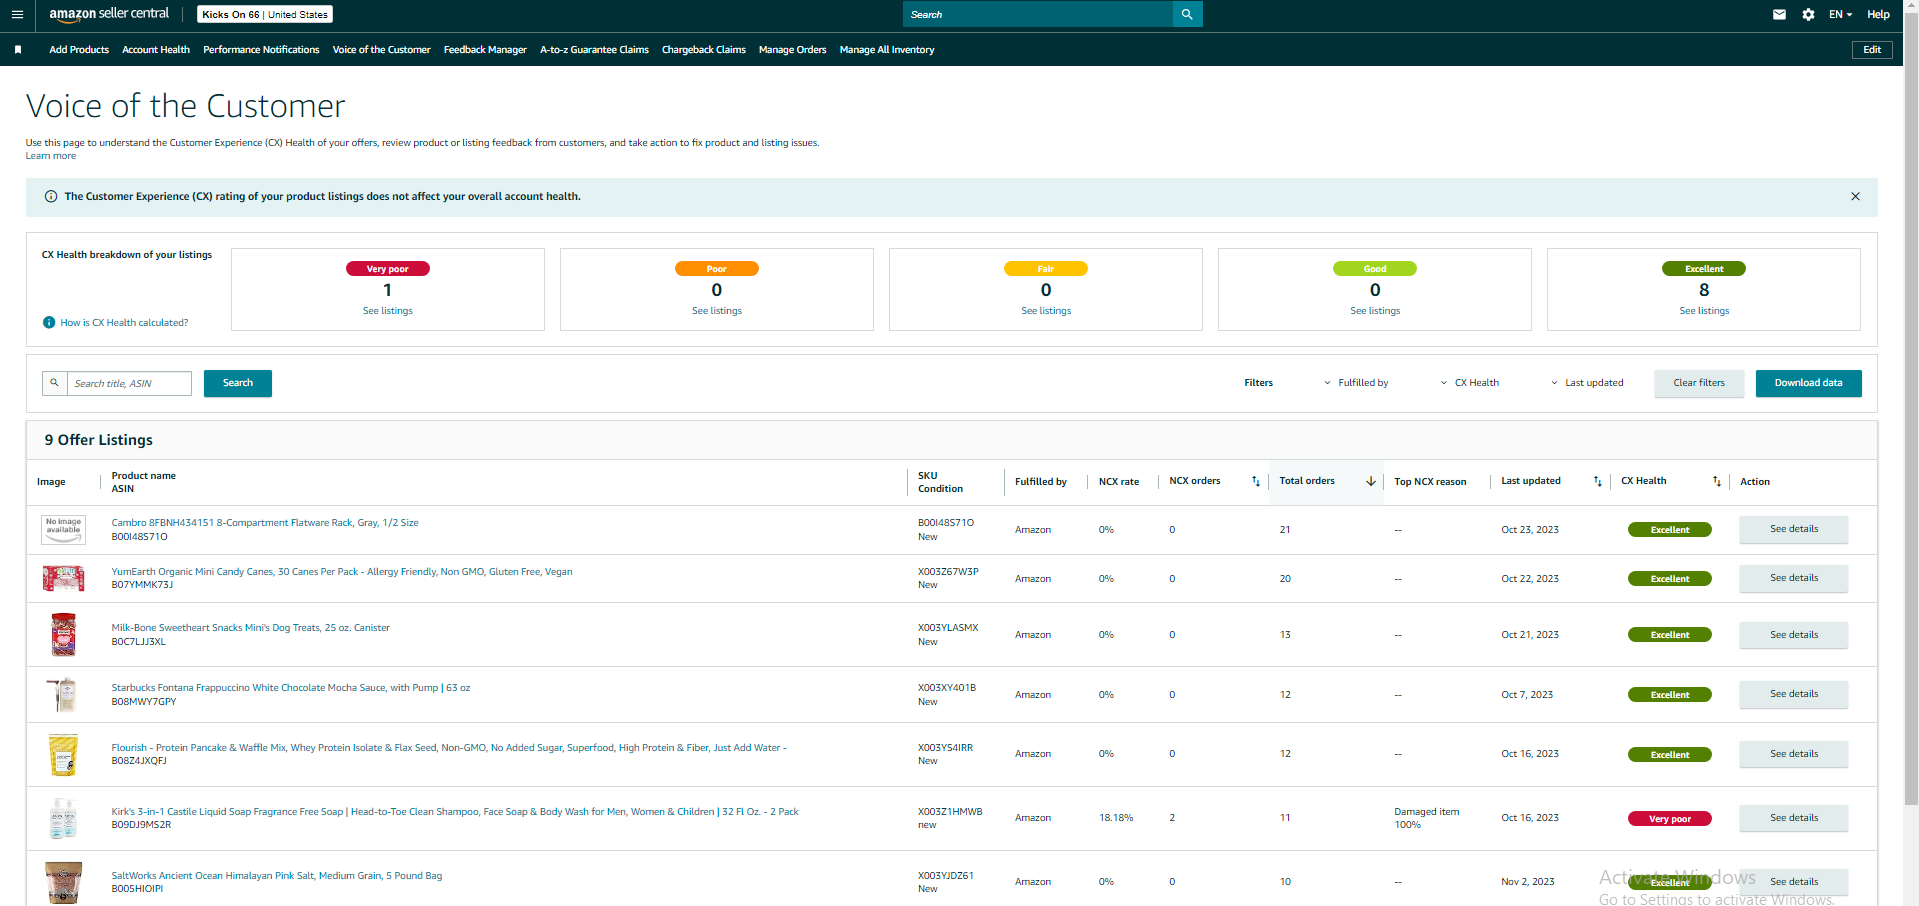Sort by Total orders down arrow

[1371, 482]
